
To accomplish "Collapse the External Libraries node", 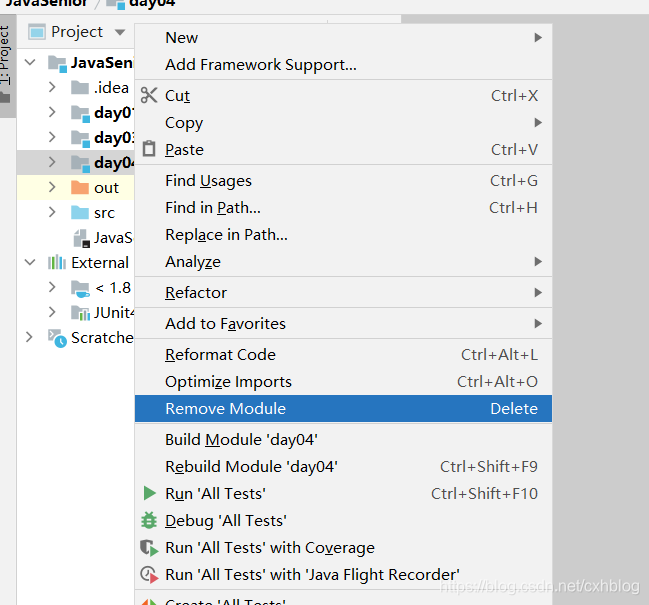I will (30, 262).
